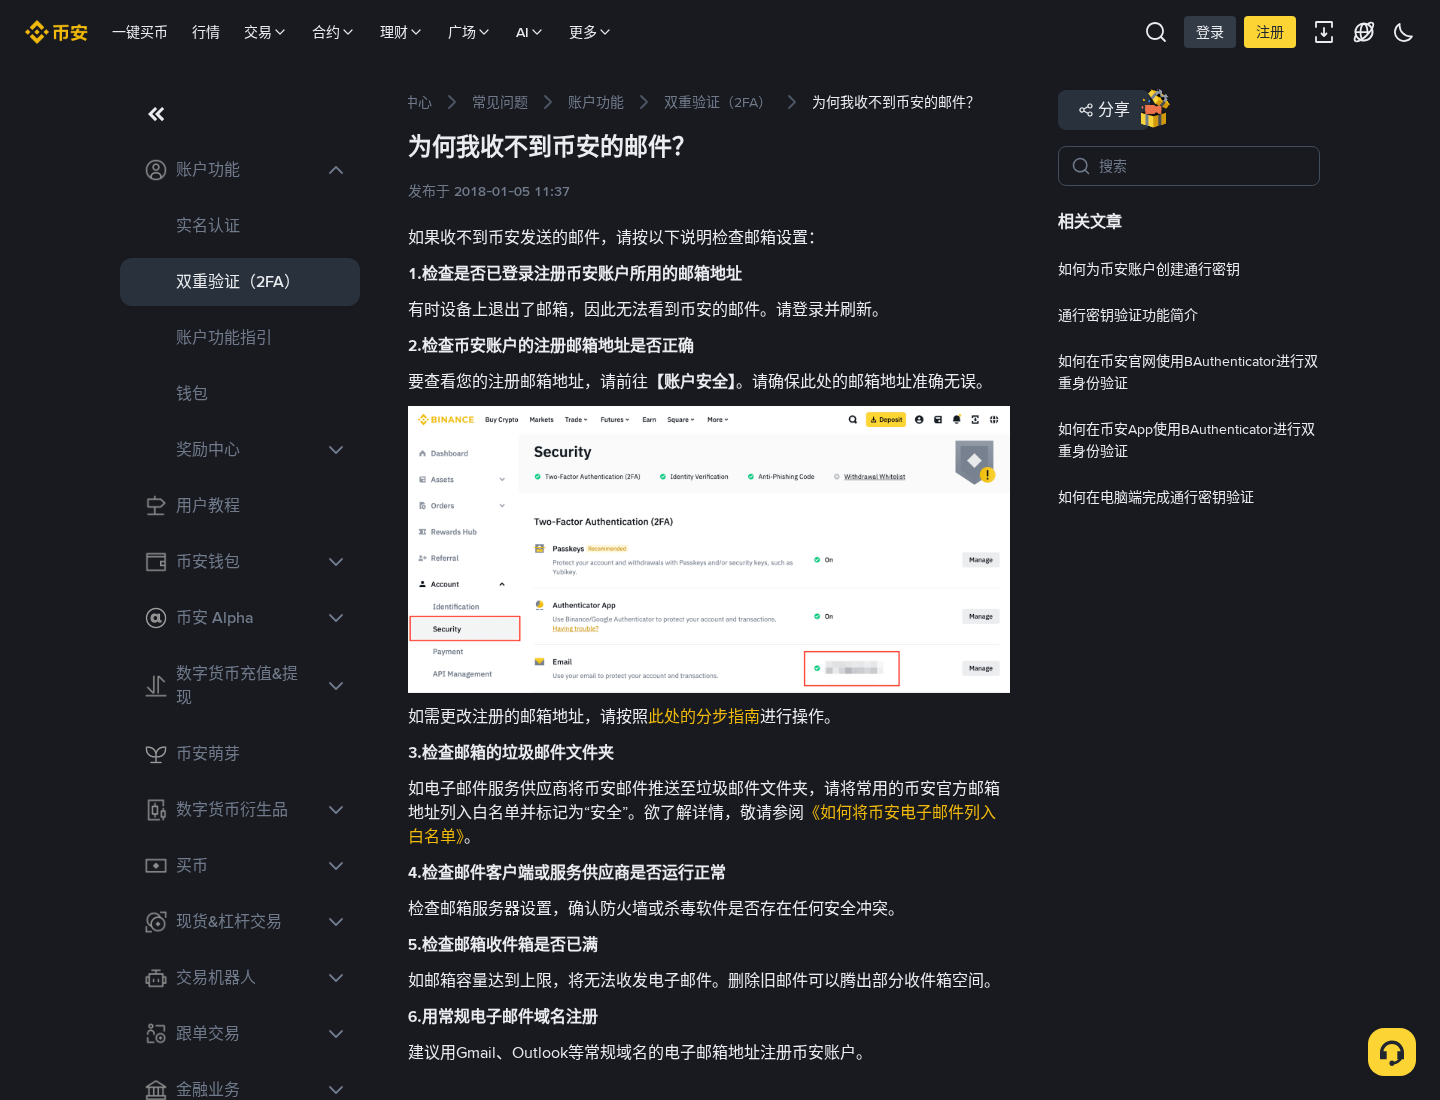The image size is (1440, 1100).
Task: Expand the 合约 dropdown in top navigation
Action: [333, 32]
